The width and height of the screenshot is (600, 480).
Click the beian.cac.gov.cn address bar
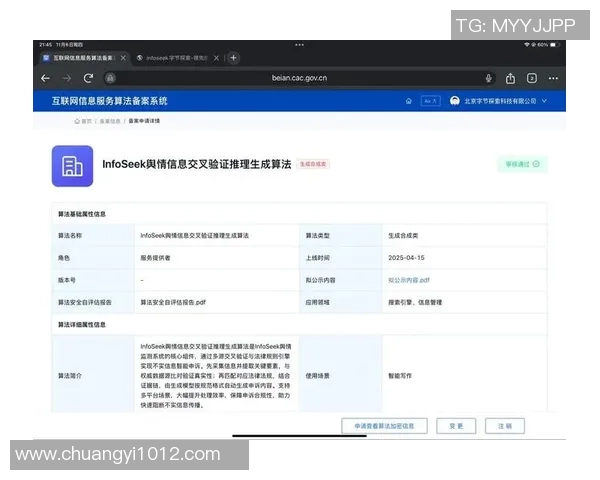coord(299,78)
